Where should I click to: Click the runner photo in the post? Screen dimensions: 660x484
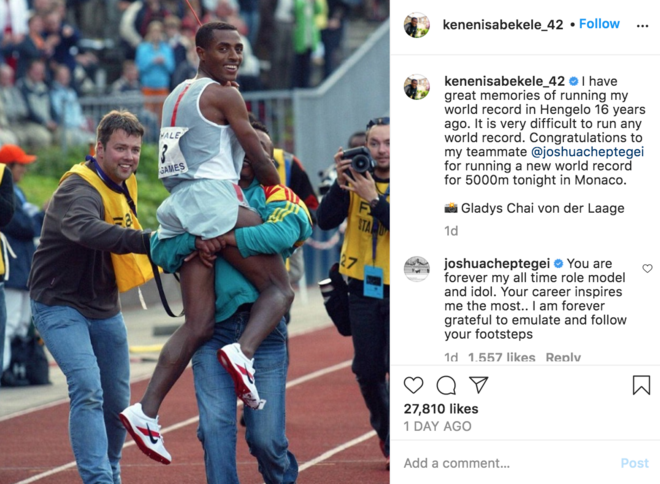194,242
